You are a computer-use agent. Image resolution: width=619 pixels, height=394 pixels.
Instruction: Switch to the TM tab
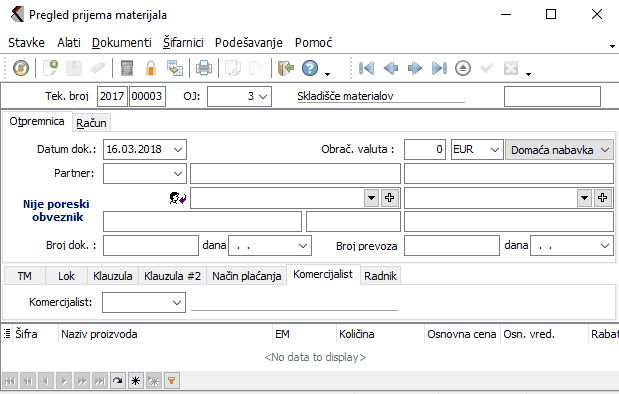coord(24,276)
